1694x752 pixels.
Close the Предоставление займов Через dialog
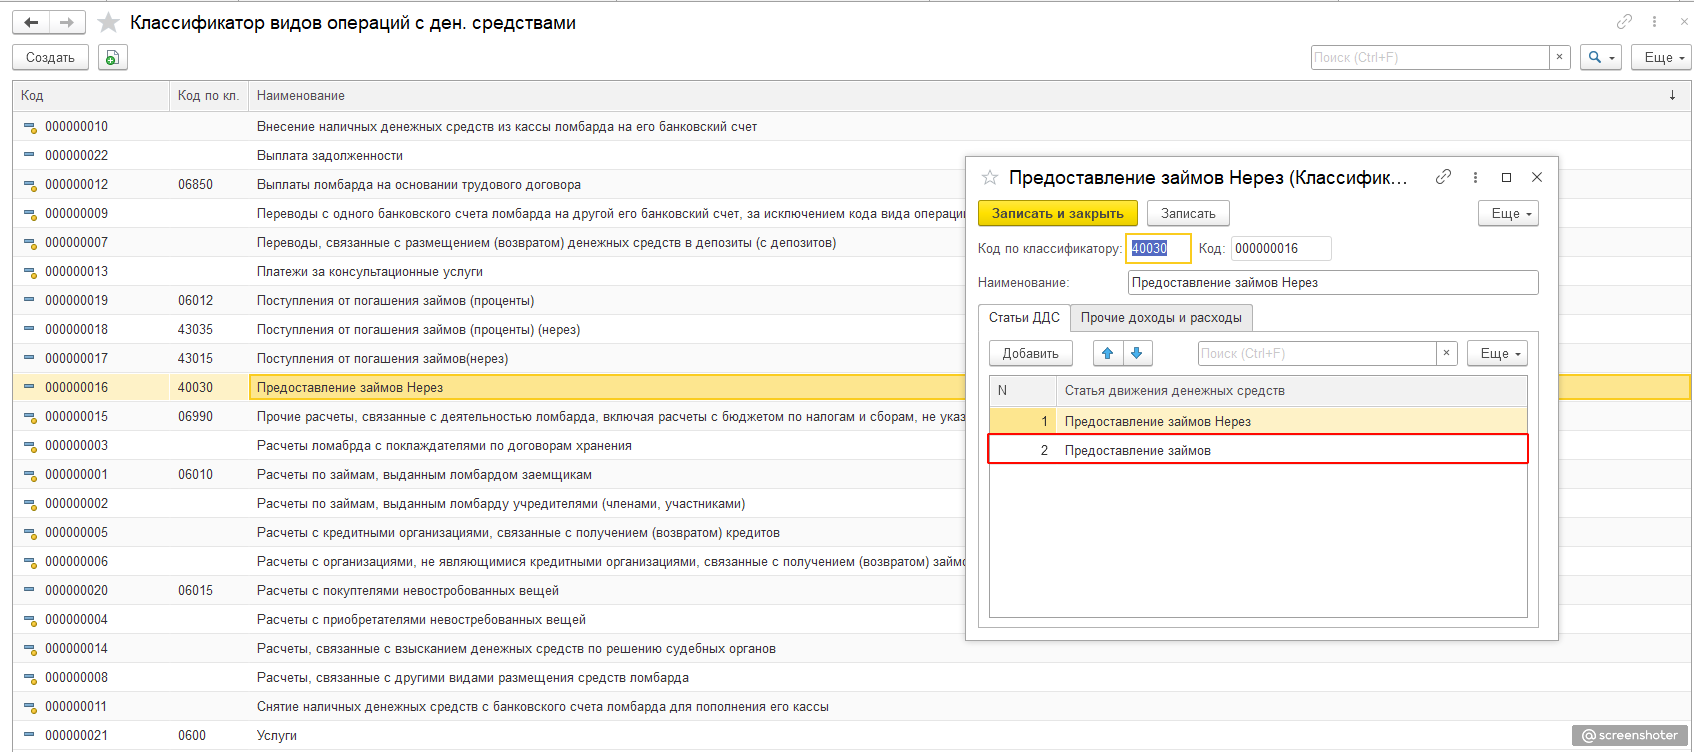click(1537, 177)
